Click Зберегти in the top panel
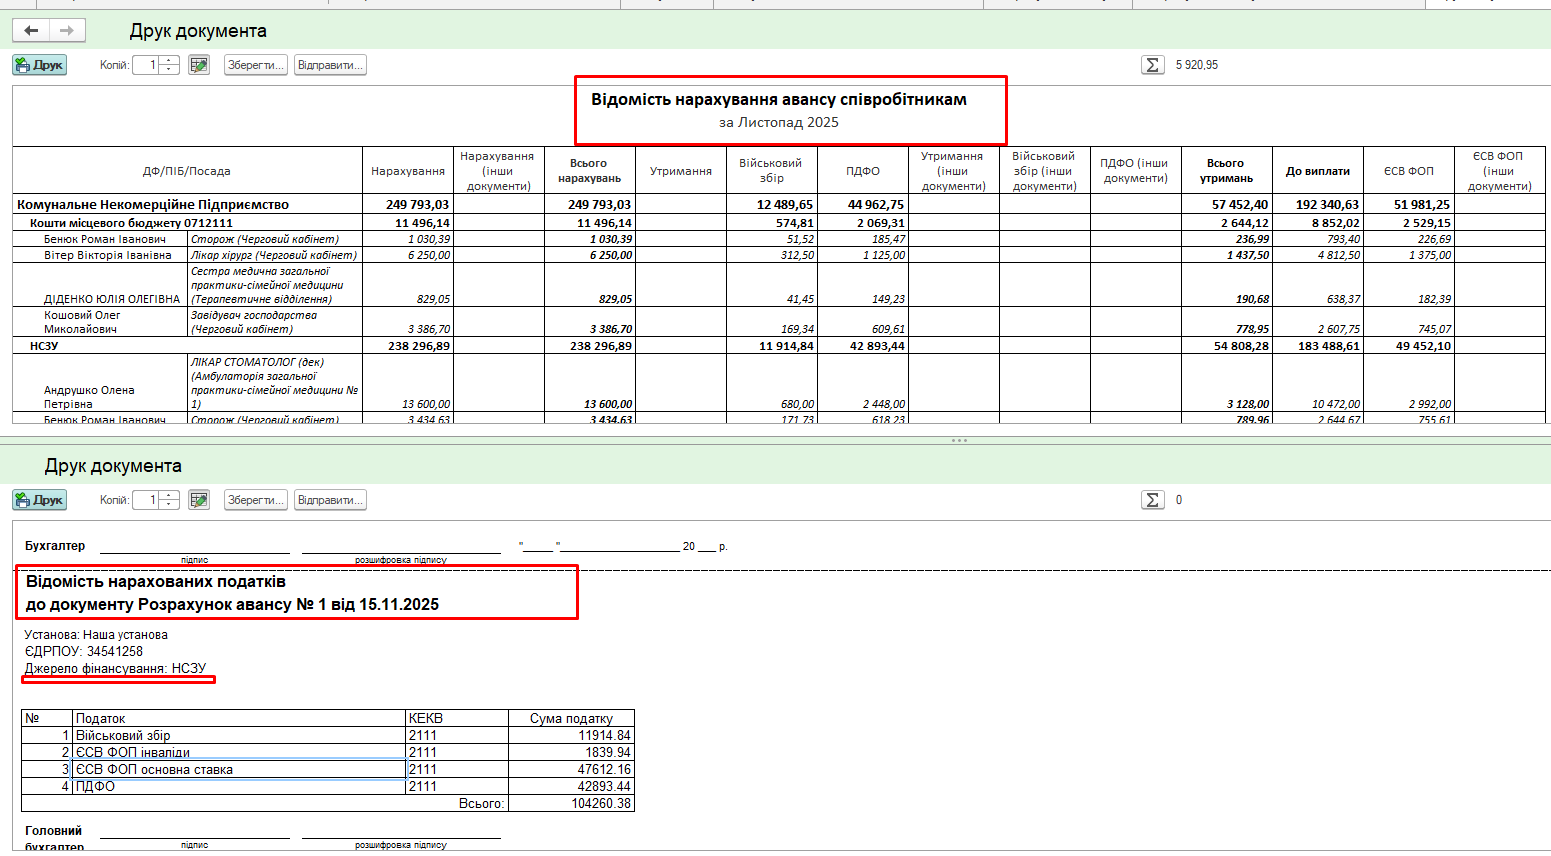Viewport: 1551px width, 856px height. [x=255, y=65]
